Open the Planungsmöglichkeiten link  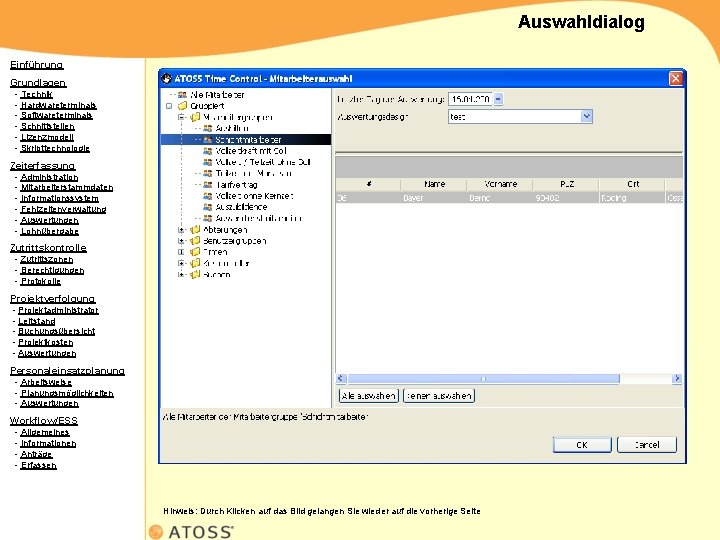67,393
